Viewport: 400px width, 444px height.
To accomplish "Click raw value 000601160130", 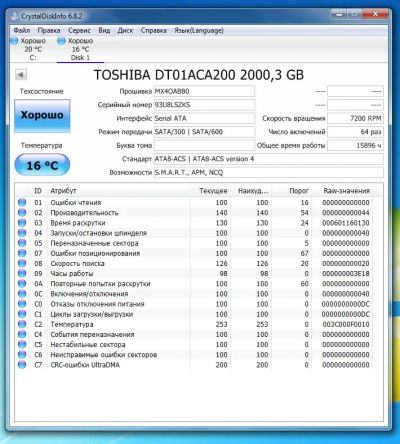I will [346, 223].
